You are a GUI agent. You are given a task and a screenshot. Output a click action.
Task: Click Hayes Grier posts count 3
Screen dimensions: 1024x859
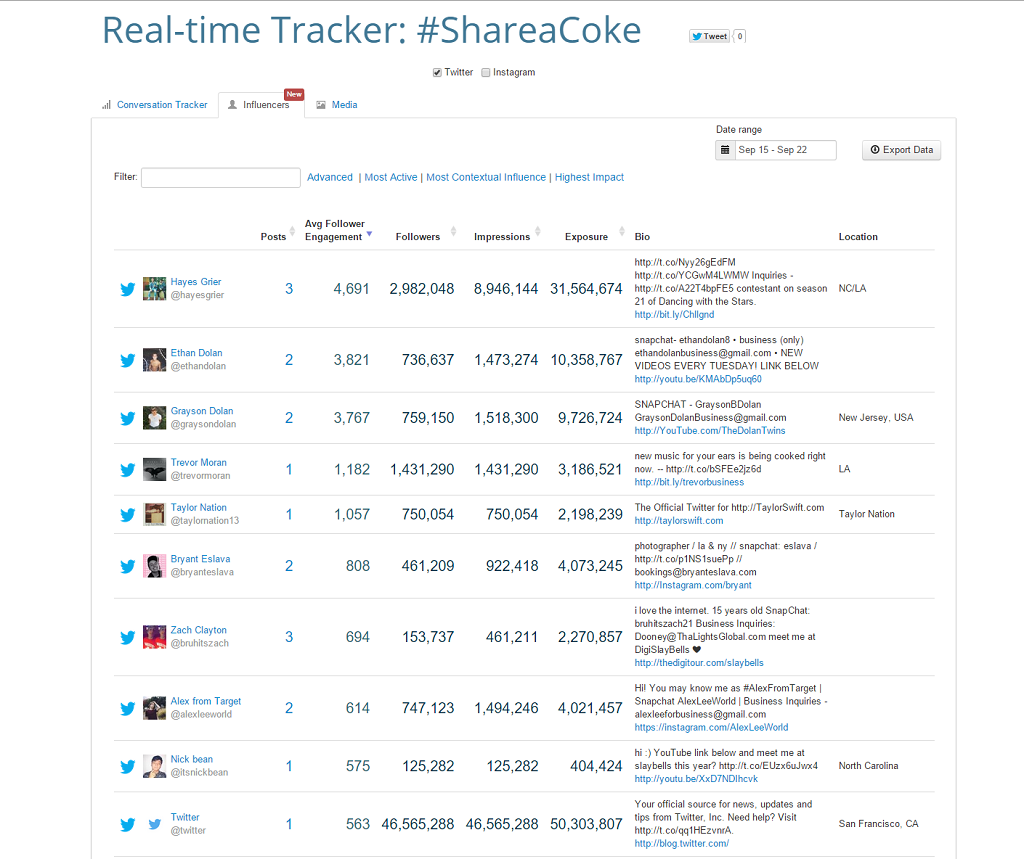(x=289, y=289)
